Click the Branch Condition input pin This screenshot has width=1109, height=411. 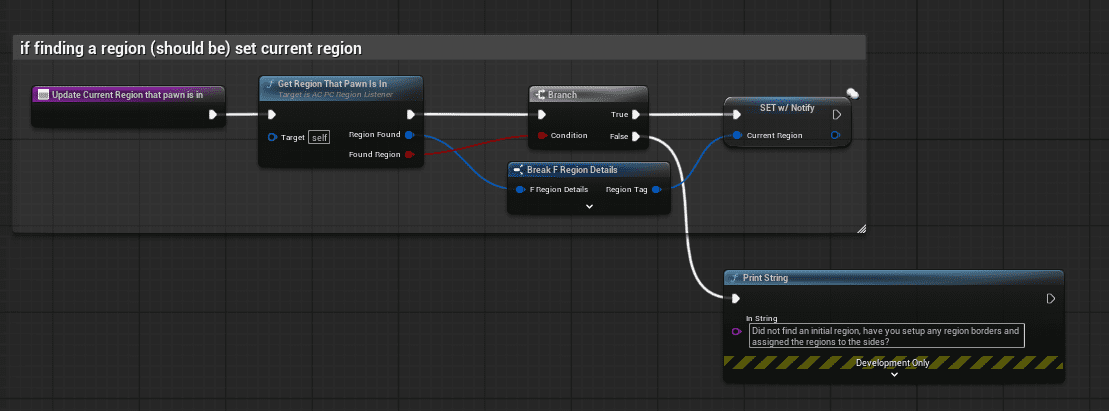tap(542, 135)
